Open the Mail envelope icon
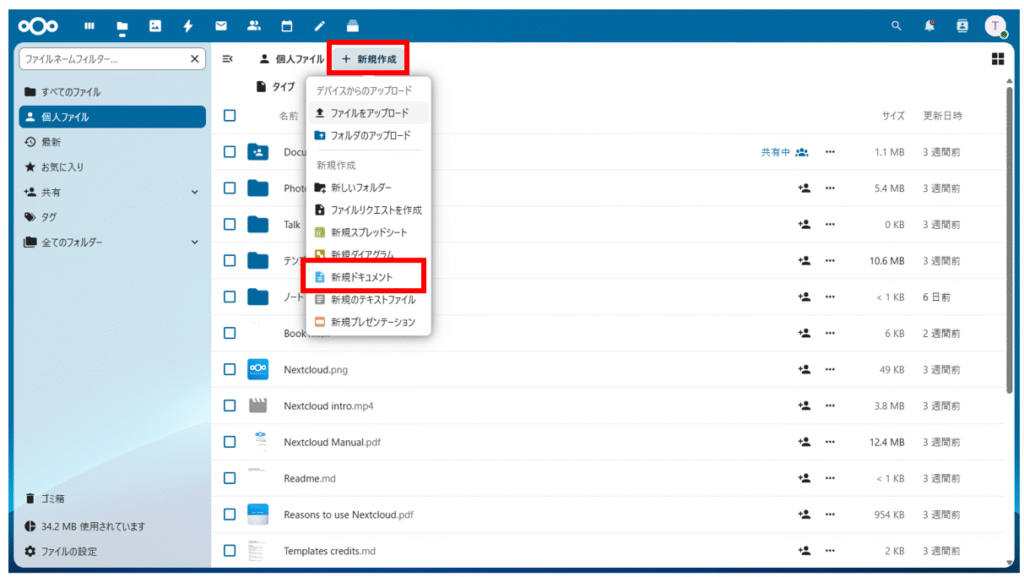 click(221, 26)
